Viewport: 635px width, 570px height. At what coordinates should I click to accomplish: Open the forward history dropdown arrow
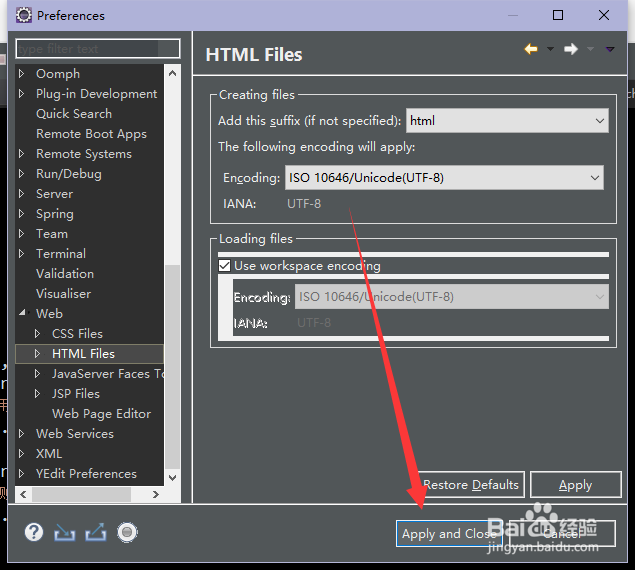click(x=590, y=49)
